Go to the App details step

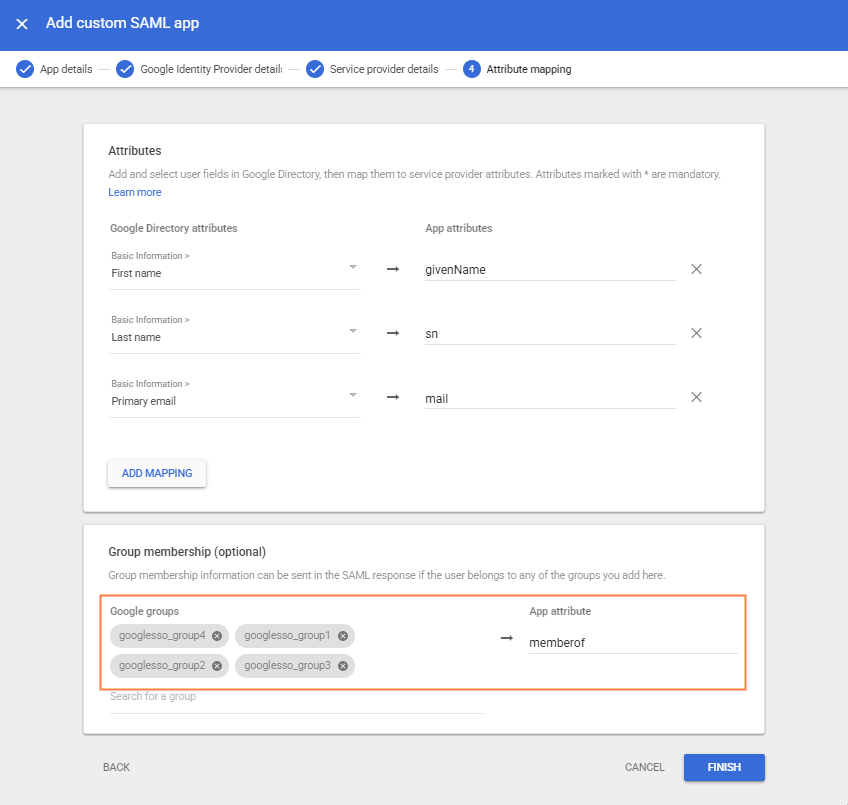click(x=66, y=69)
